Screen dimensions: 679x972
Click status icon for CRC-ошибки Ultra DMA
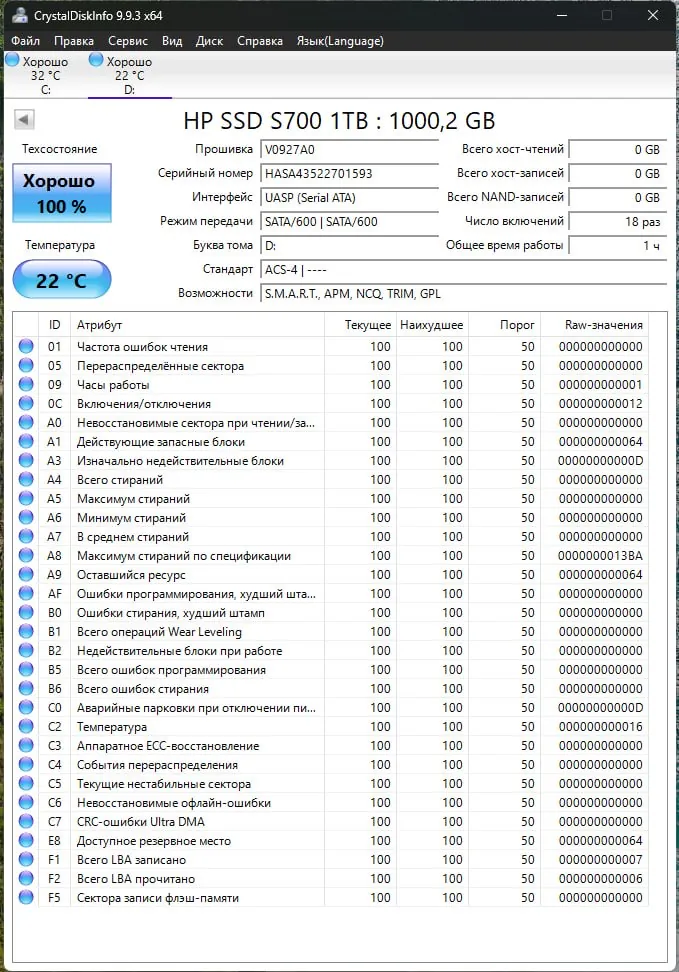tap(26, 821)
